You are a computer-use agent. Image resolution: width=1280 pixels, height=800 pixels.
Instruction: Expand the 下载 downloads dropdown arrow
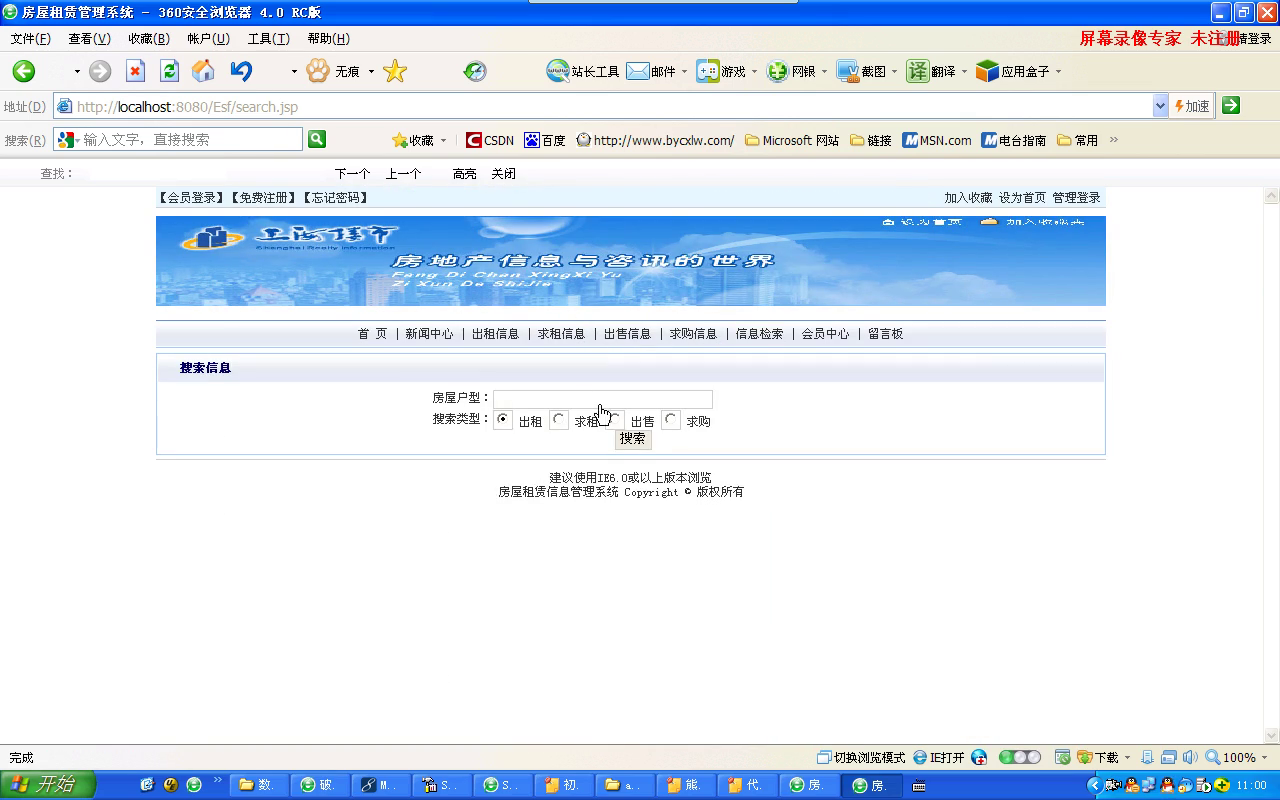point(1128,758)
